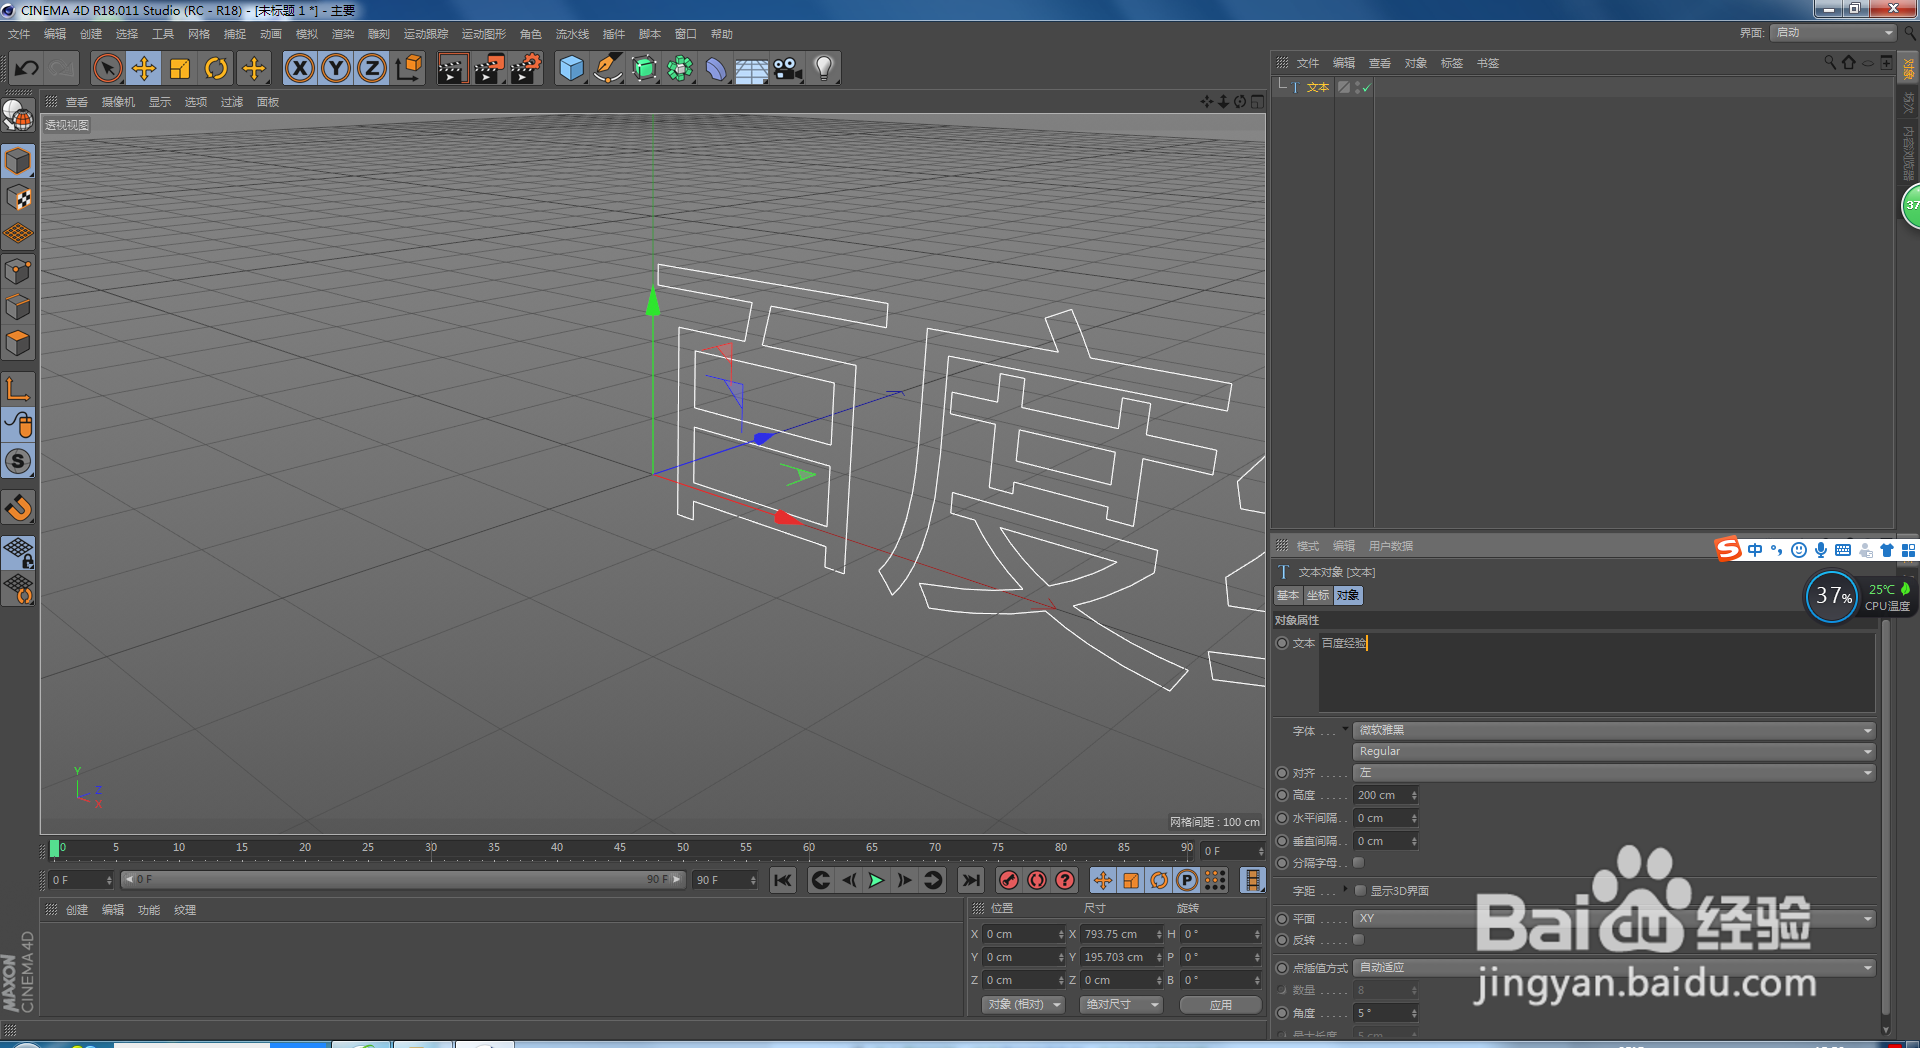1920x1048 pixels.
Task: Open the Array modeling objects icon
Action: [680, 68]
